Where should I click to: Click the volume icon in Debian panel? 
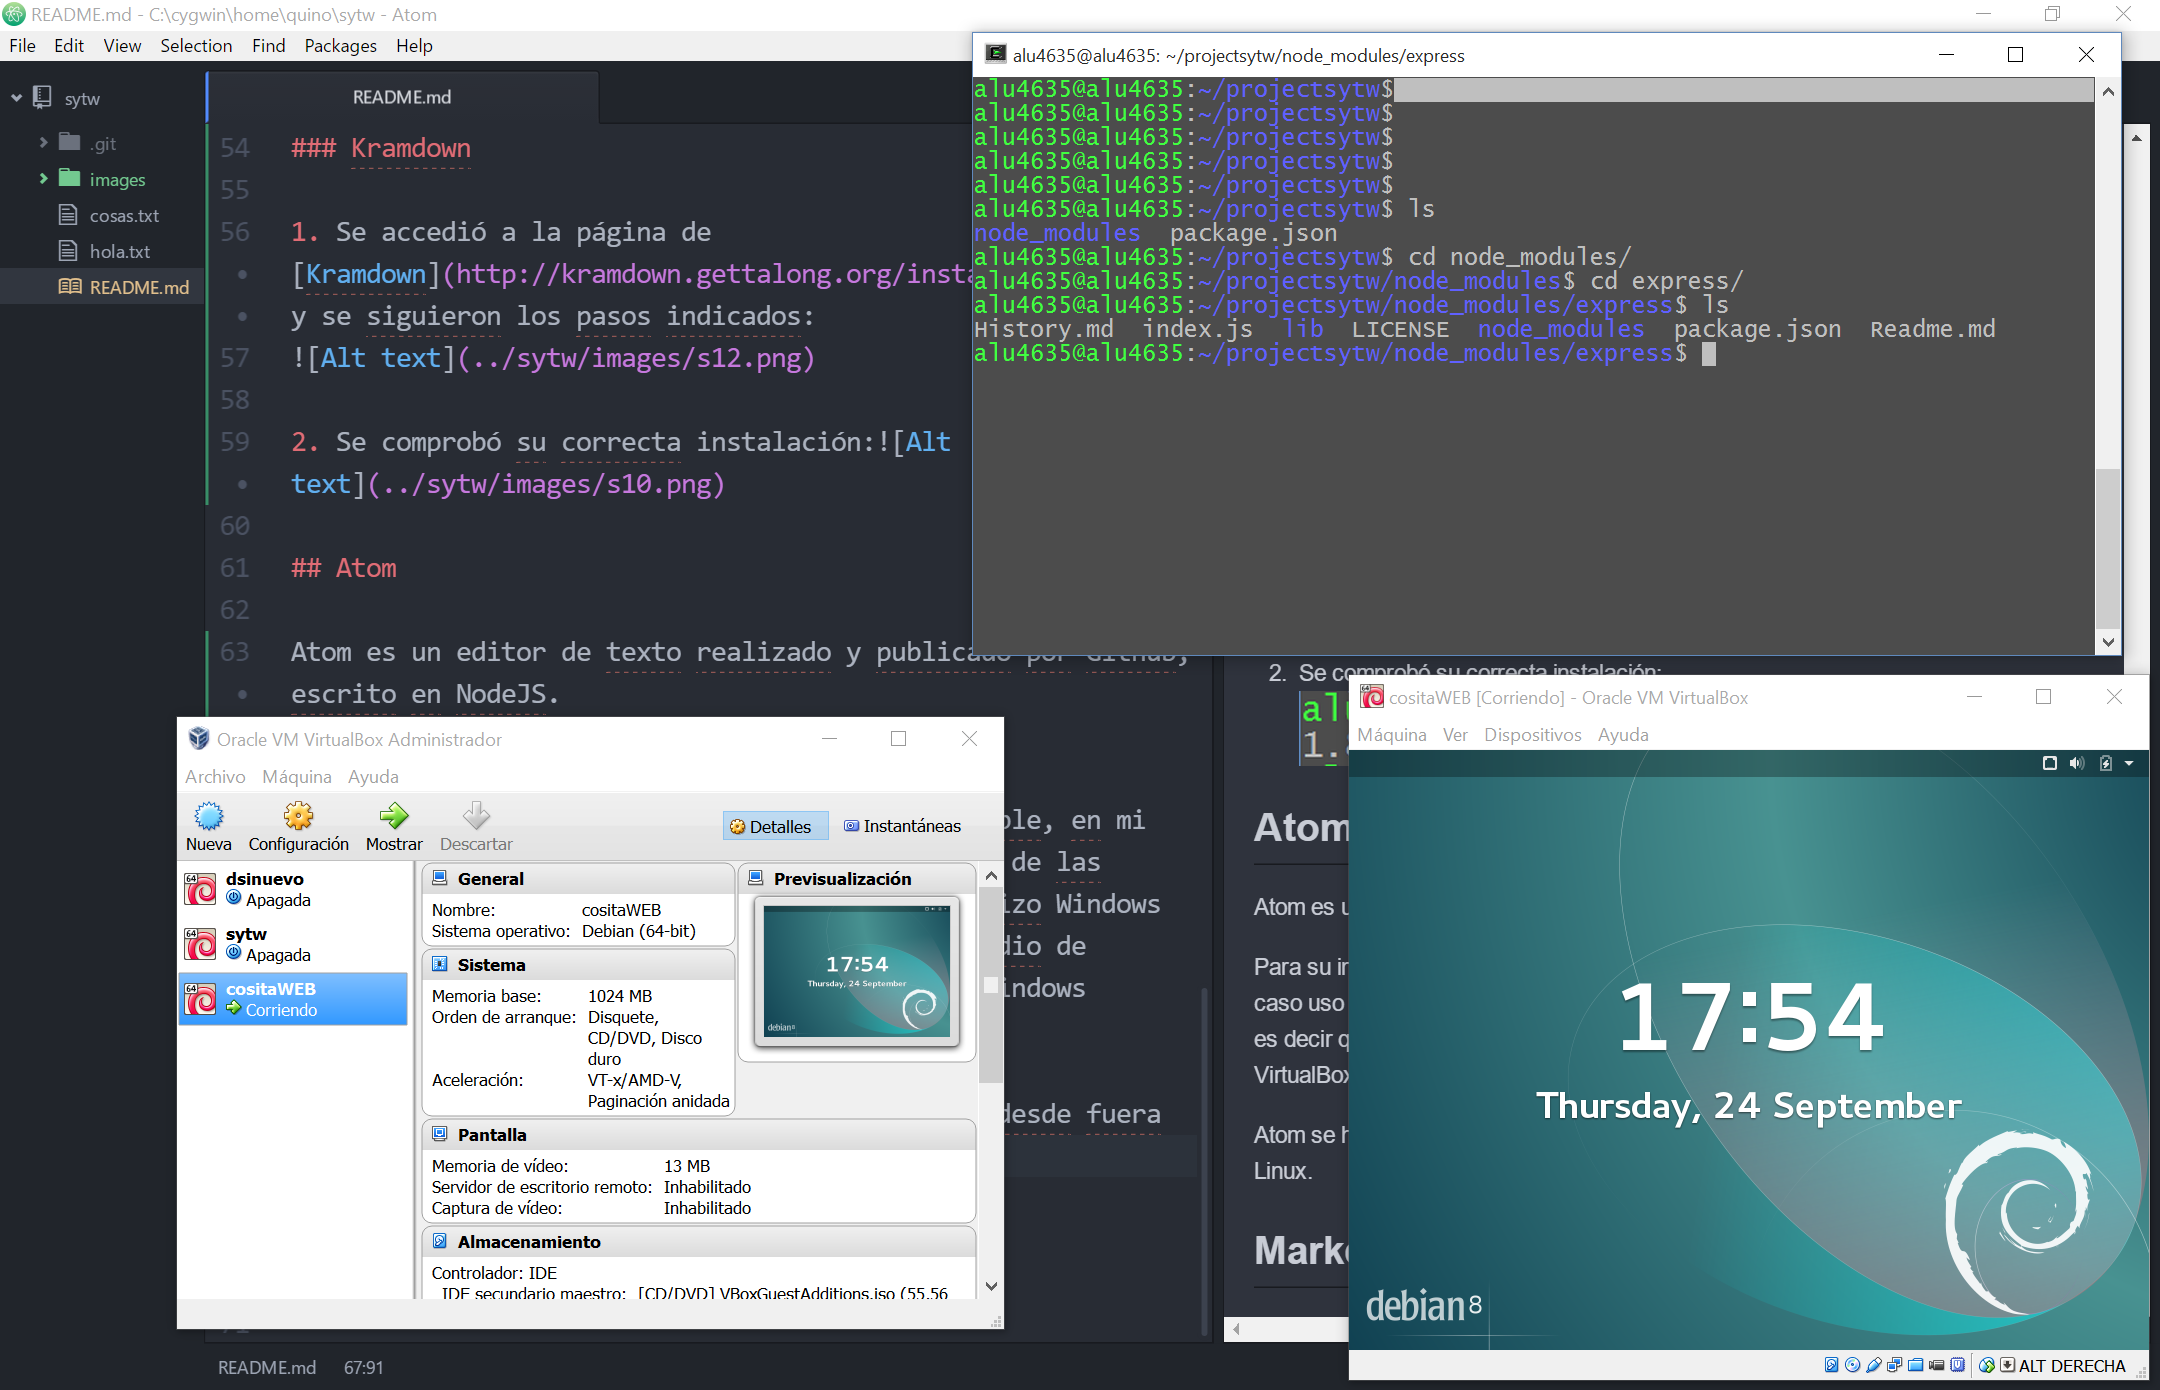tap(2077, 763)
